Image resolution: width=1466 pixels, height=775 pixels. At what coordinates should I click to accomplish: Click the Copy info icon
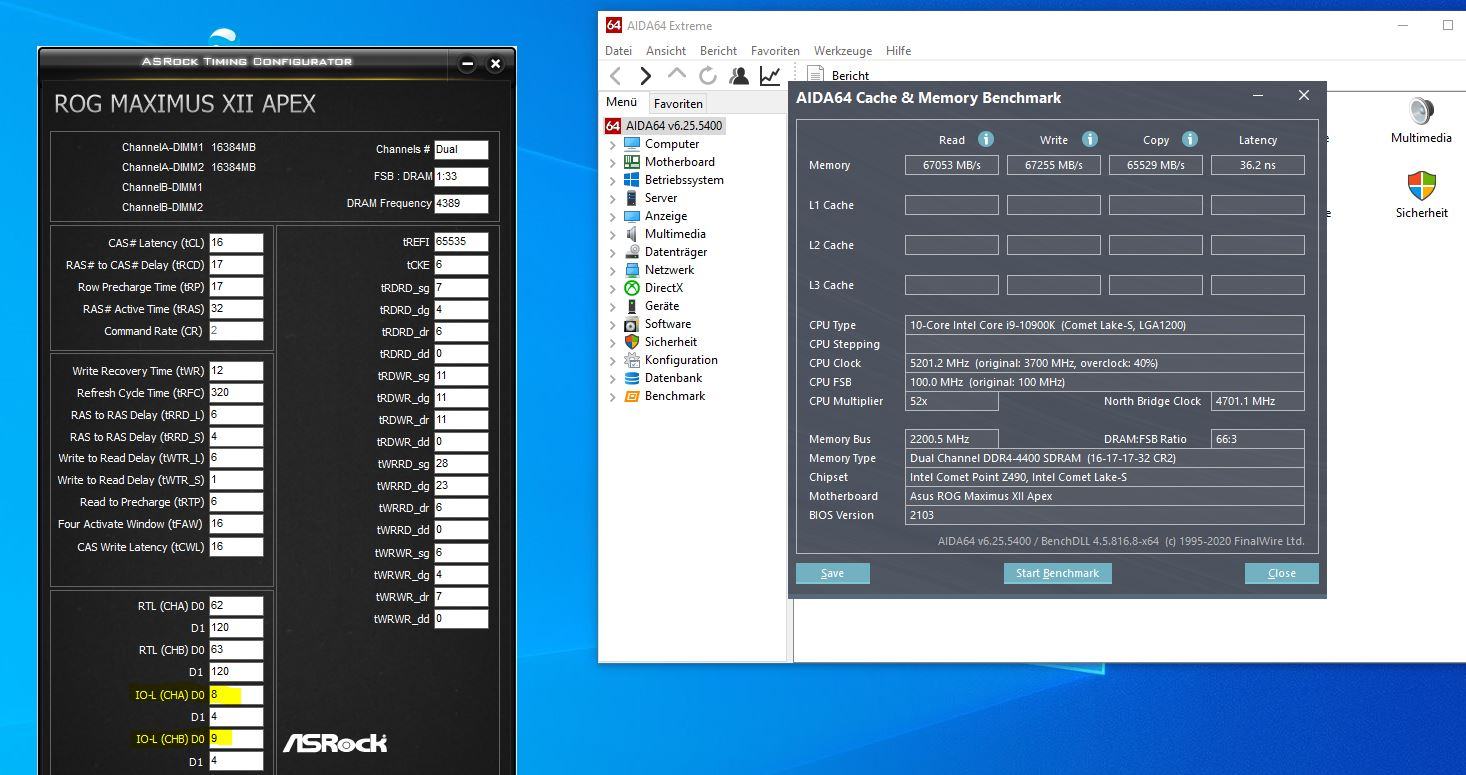point(1190,139)
